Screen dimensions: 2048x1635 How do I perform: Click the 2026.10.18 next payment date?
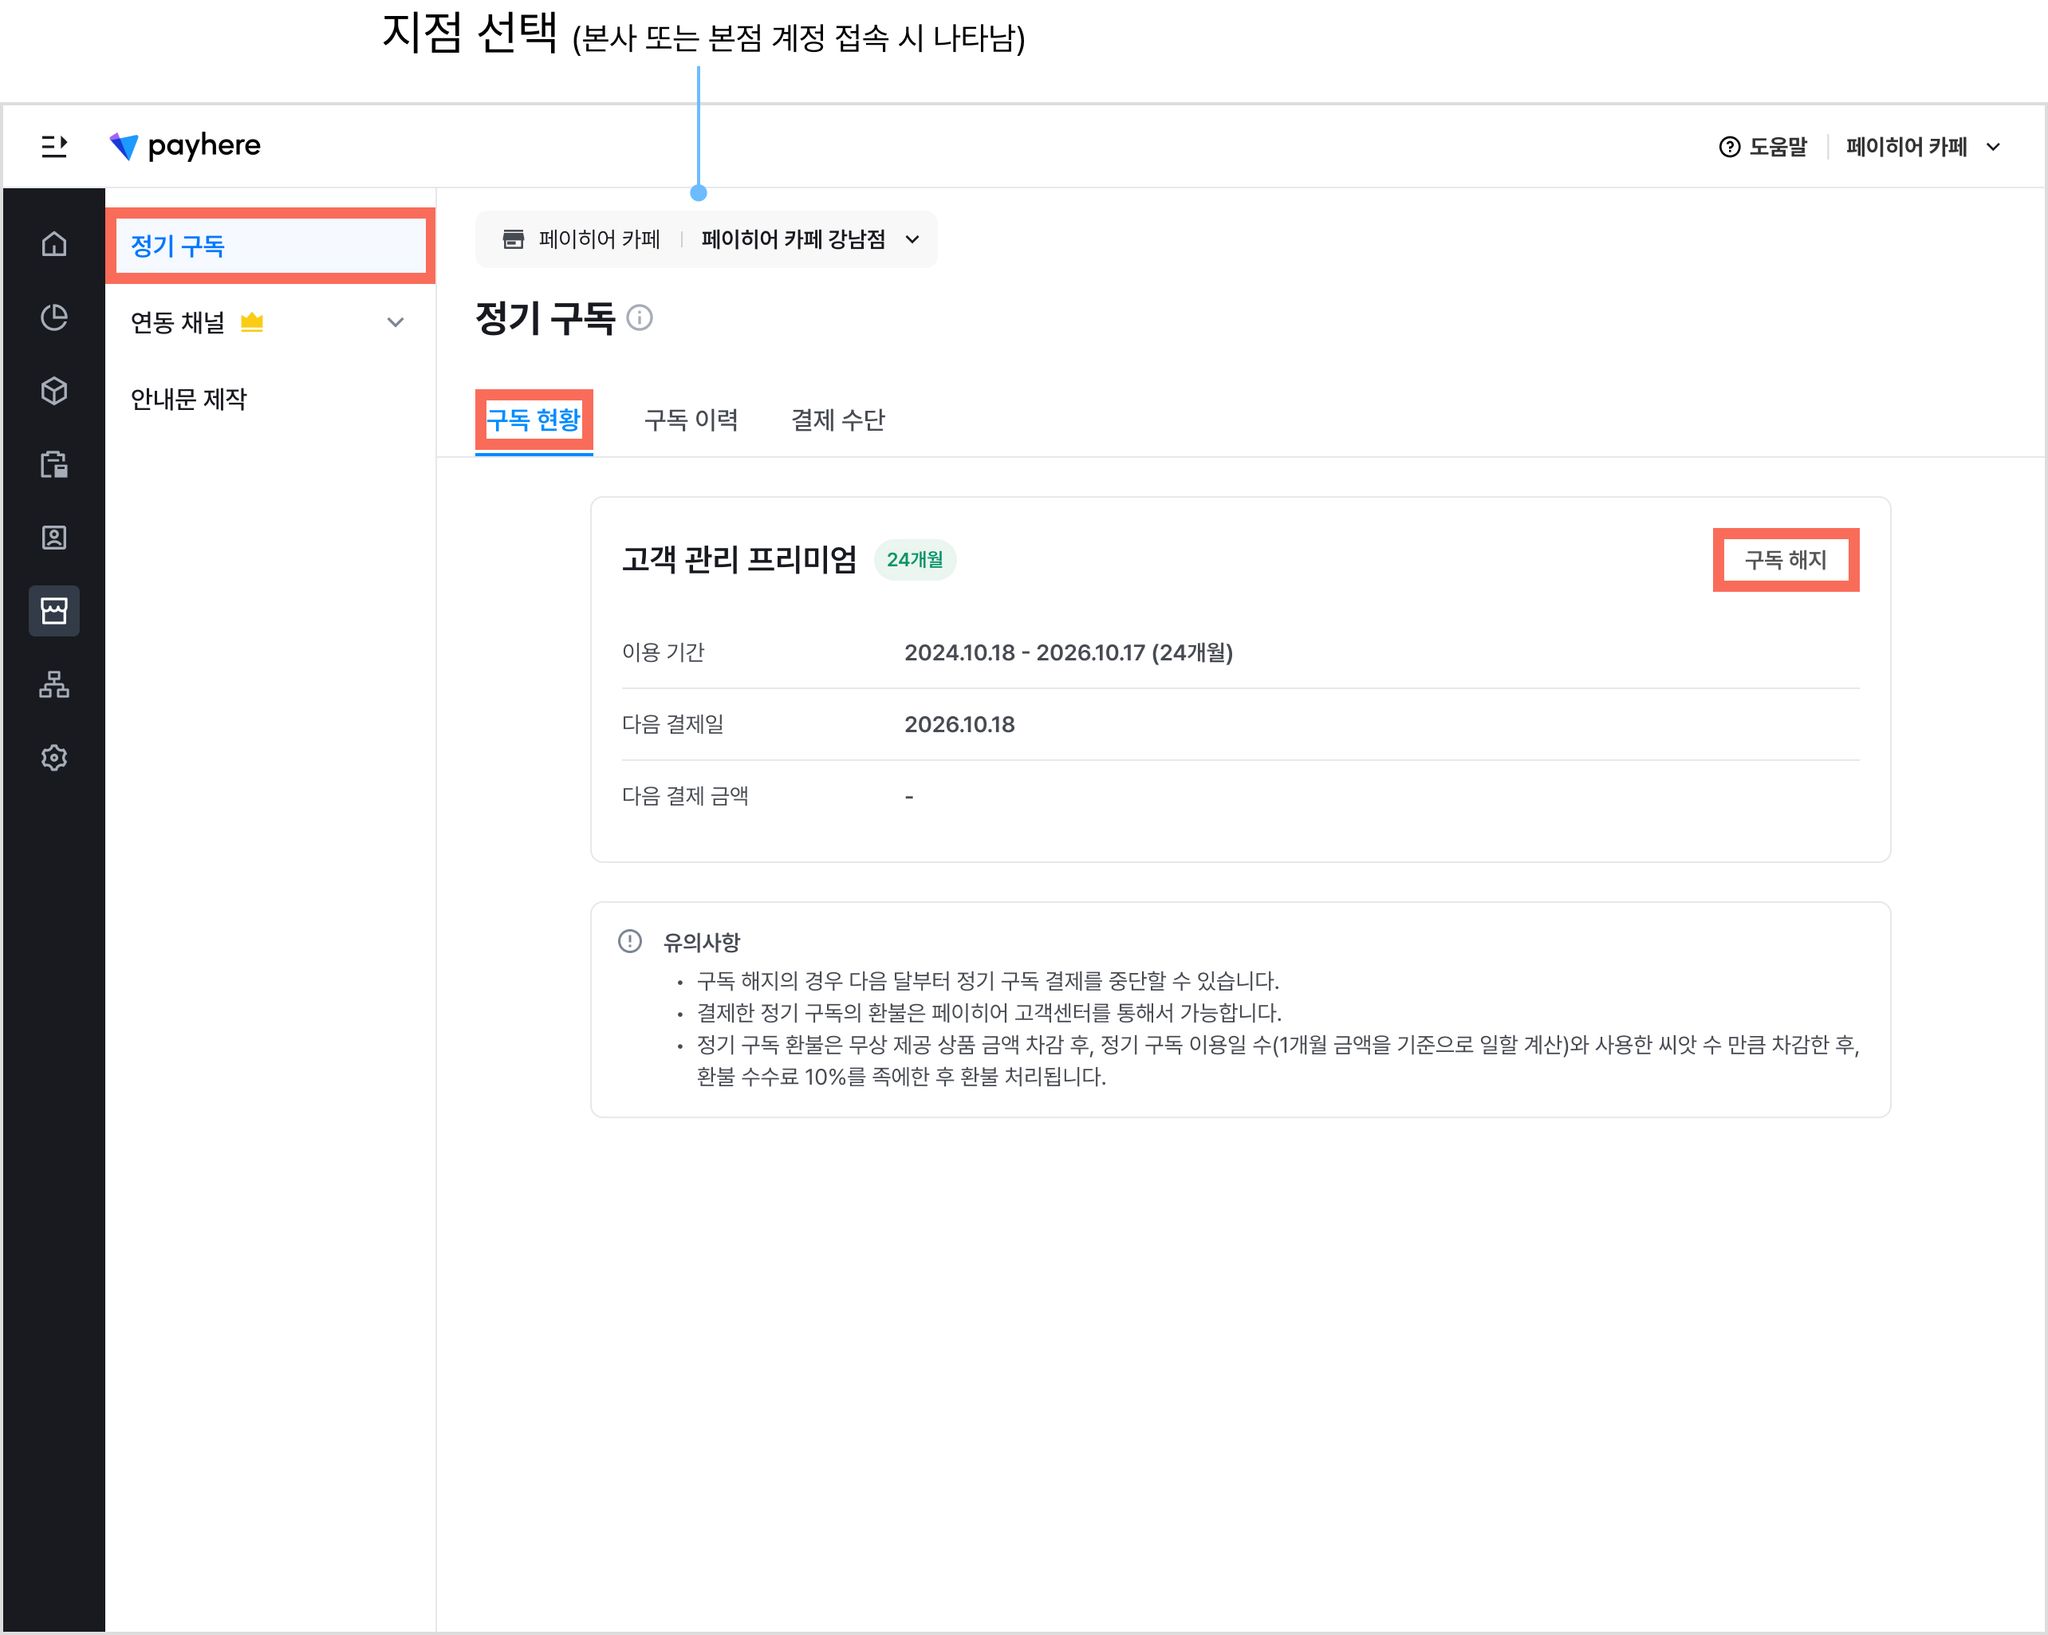click(959, 725)
